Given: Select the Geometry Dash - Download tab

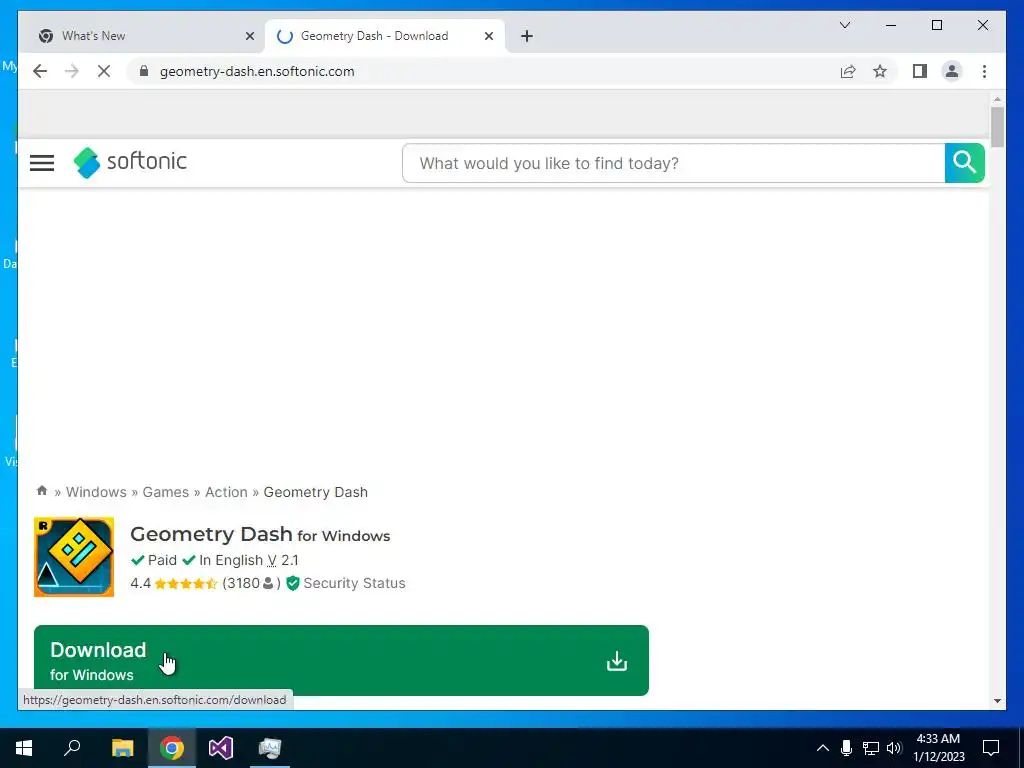Looking at the screenshot, I should click(384, 36).
